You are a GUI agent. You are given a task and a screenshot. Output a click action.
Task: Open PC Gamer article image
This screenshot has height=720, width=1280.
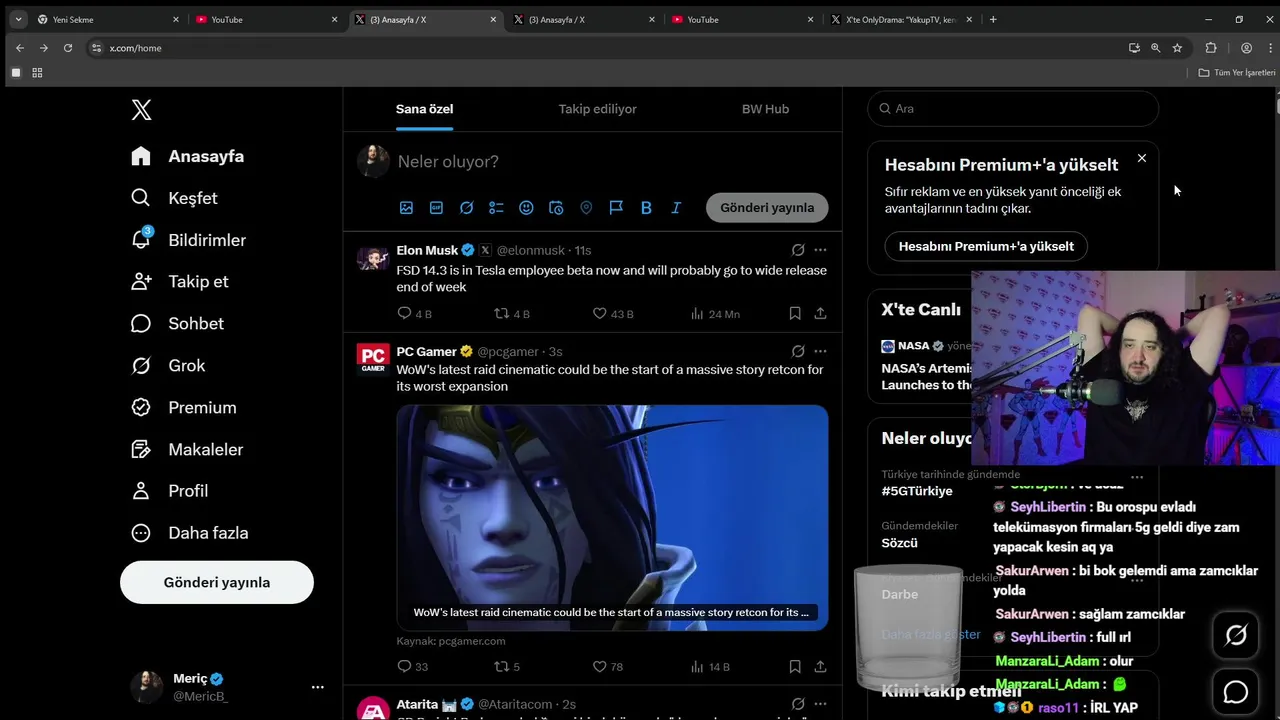tap(612, 517)
